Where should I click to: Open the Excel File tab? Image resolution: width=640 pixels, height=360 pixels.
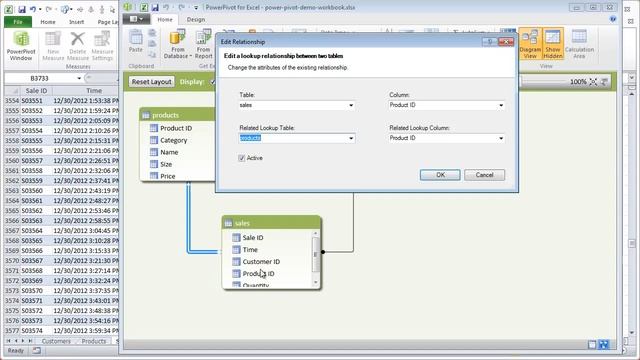(18, 22)
